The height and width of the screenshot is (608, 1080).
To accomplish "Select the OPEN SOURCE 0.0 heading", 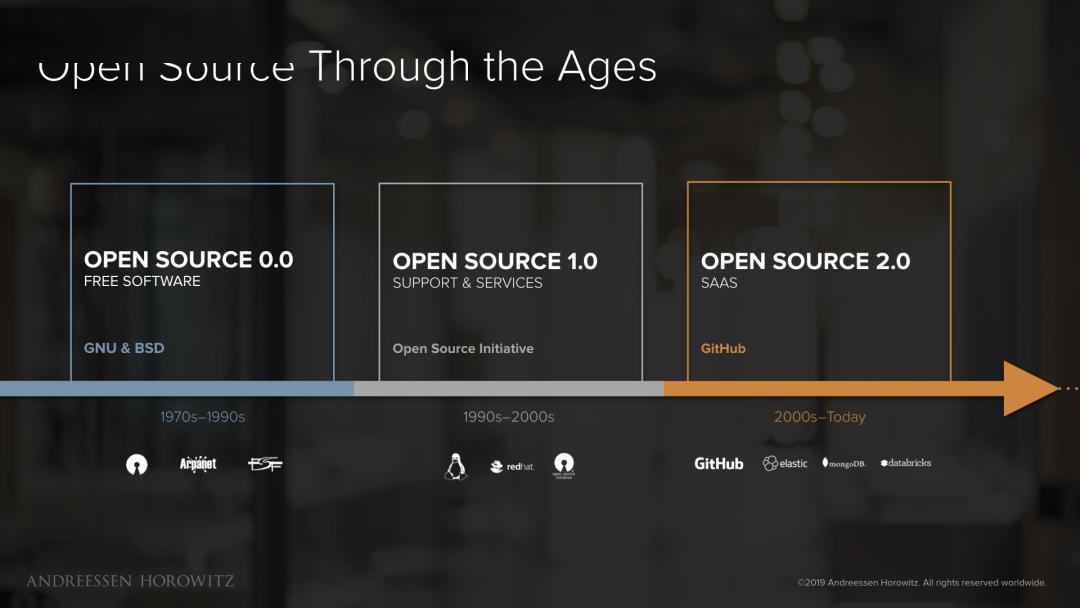I will (189, 260).
